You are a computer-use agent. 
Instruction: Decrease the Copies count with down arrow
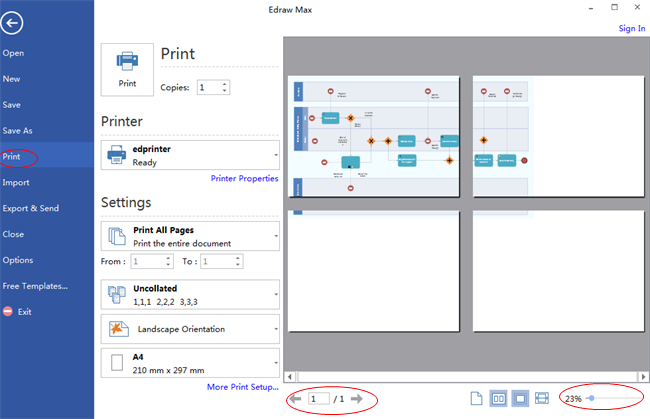tap(225, 90)
